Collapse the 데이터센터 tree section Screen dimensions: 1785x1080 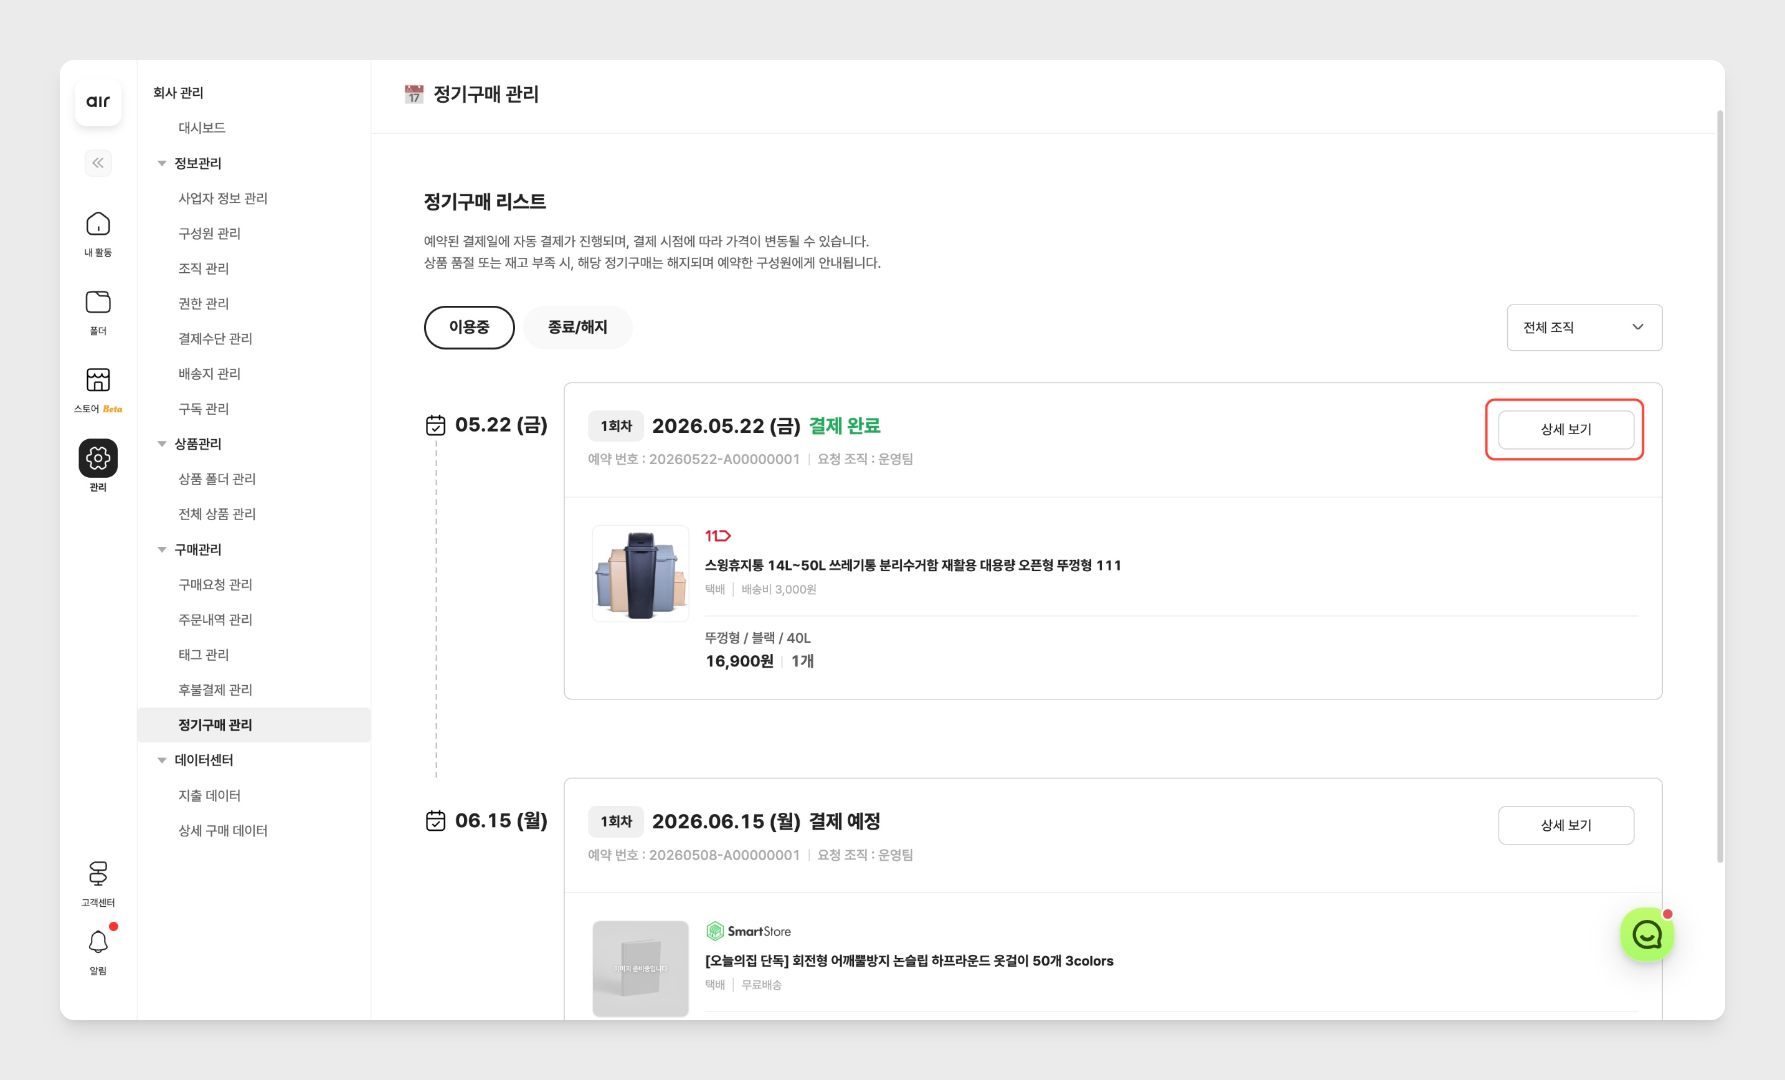[x=162, y=760]
